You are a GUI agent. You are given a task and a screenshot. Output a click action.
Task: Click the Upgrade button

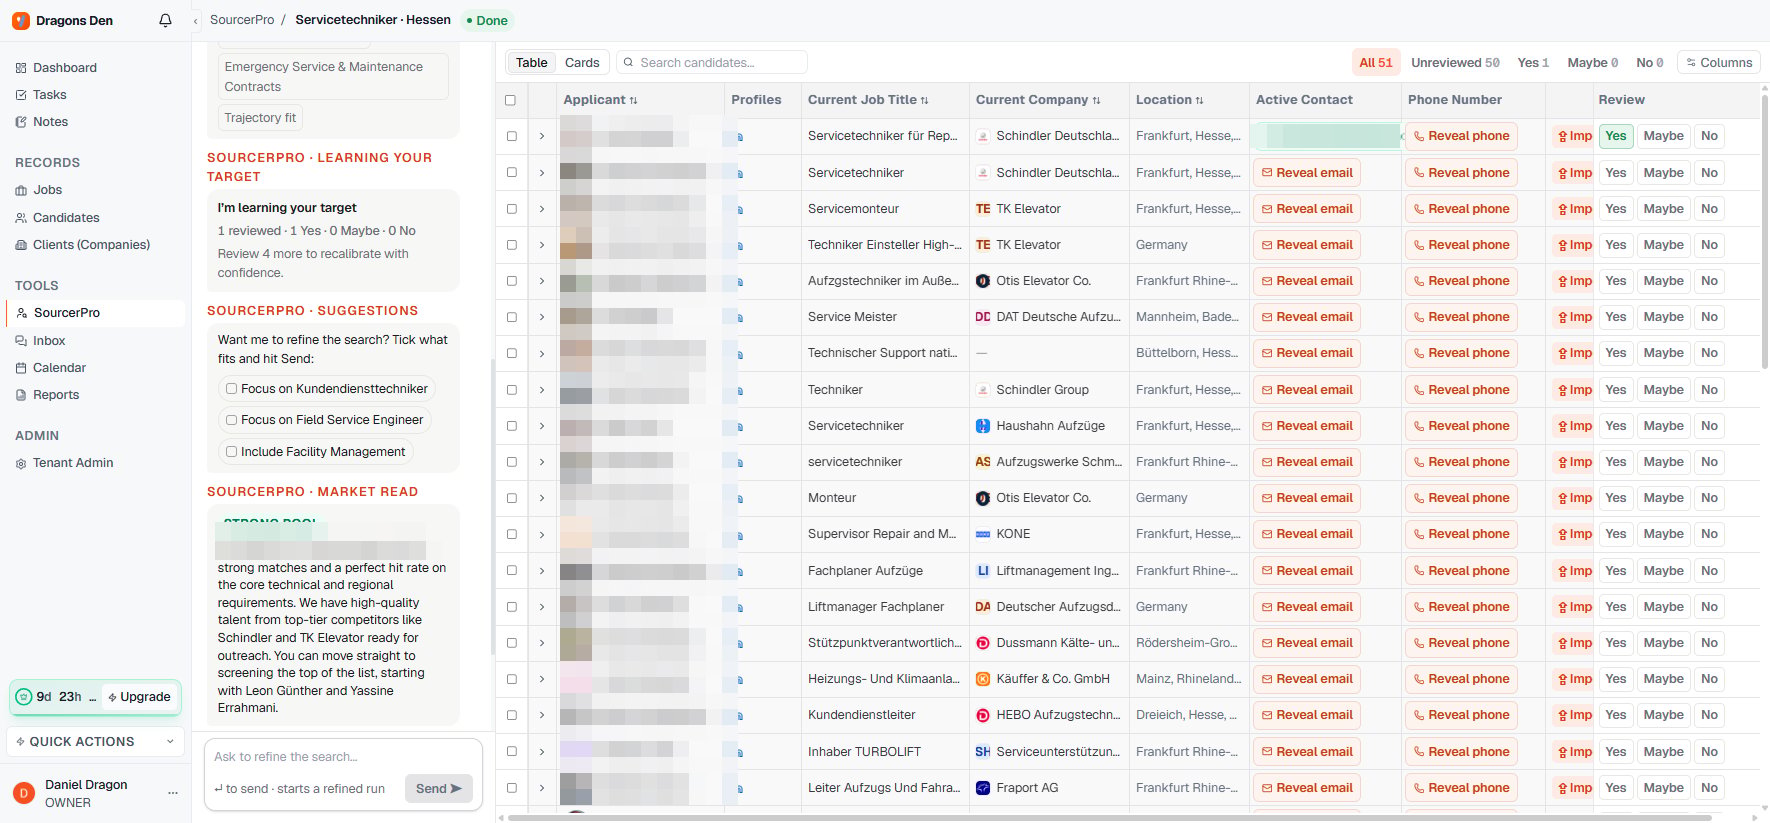click(140, 697)
